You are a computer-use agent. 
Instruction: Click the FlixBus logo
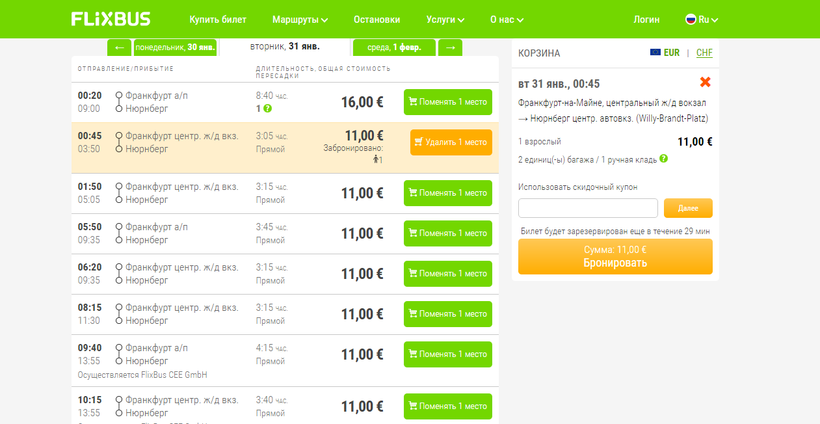point(109,19)
